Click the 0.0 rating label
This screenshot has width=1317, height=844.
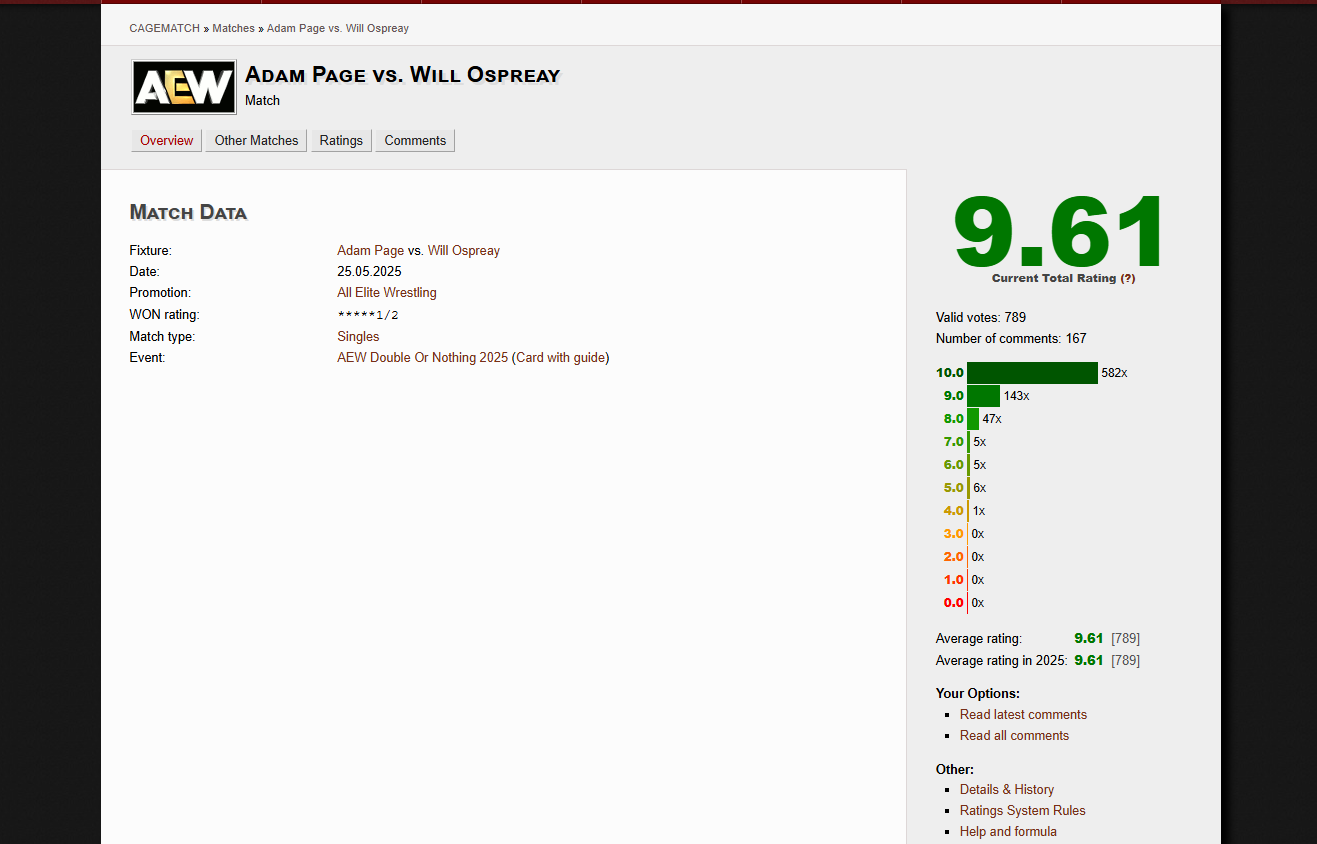953,603
